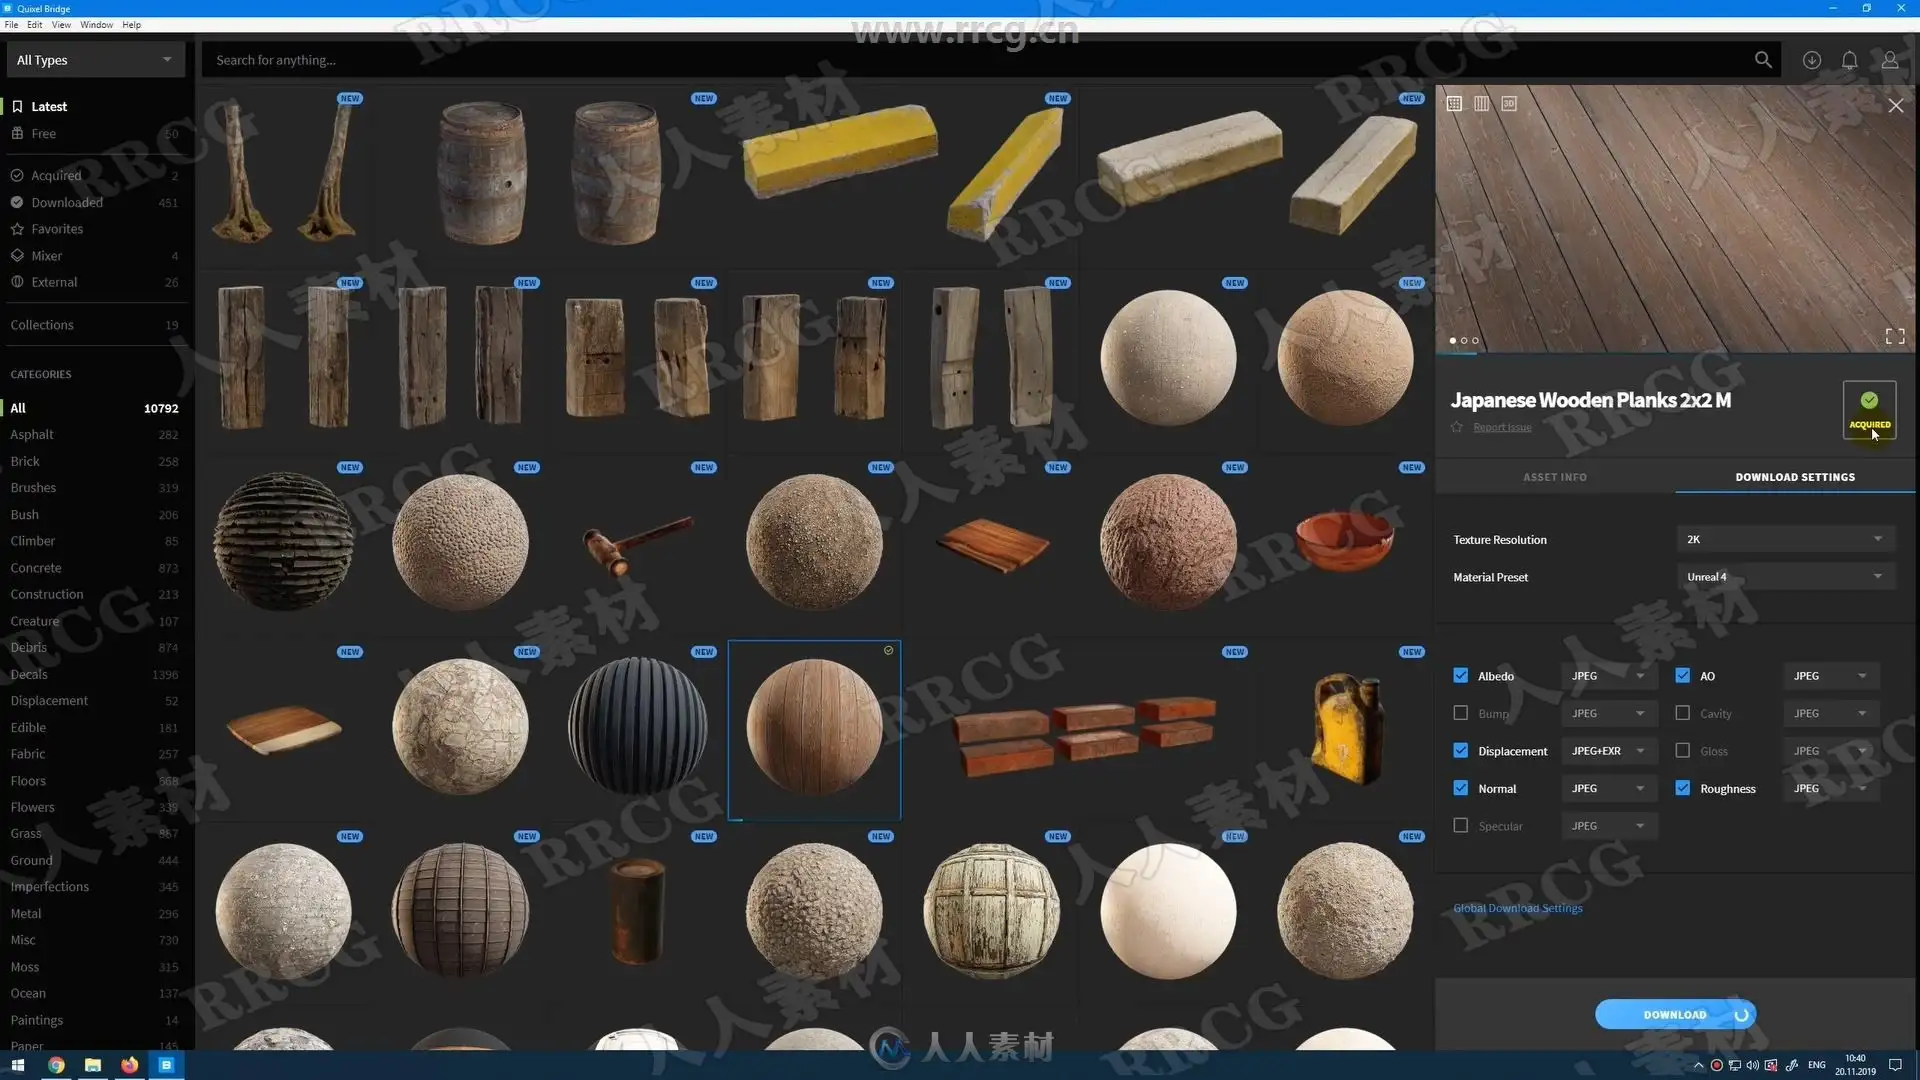The width and height of the screenshot is (1920, 1080).
Task: Close the asset details panel
Action: 1895,105
